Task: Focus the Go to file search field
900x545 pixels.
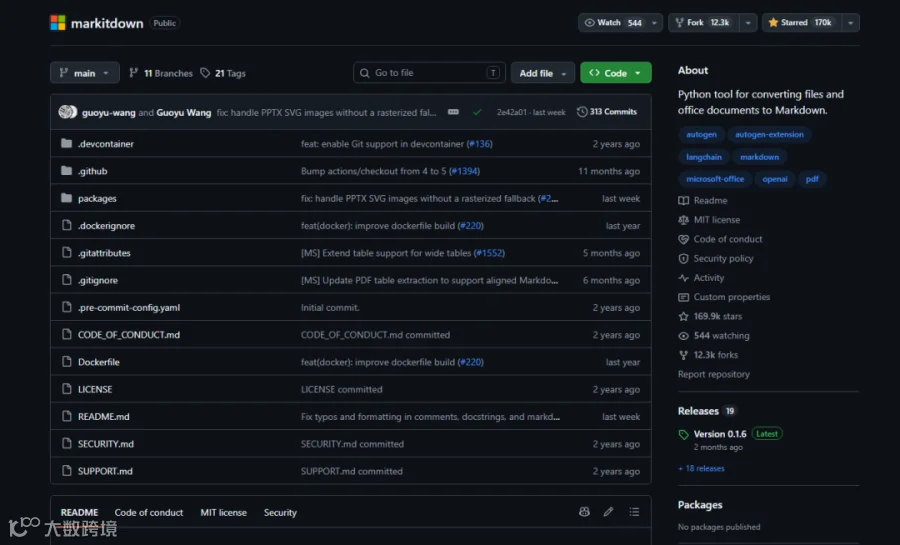Action: [429, 73]
